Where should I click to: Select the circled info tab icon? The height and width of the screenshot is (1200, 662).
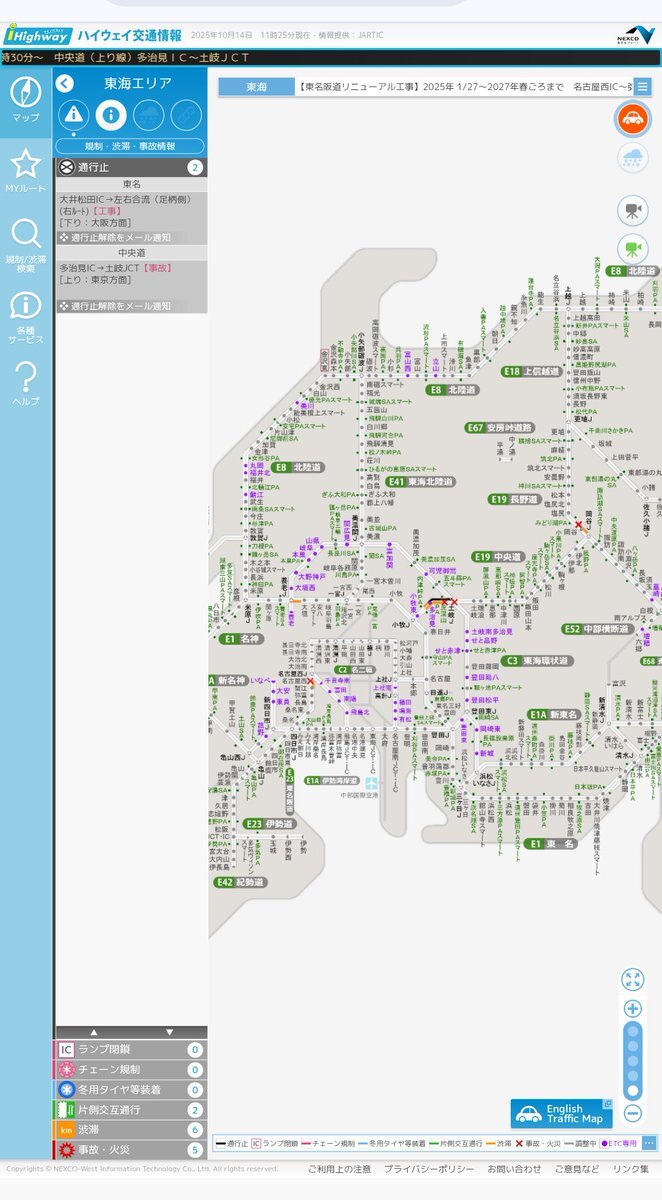(x=111, y=114)
